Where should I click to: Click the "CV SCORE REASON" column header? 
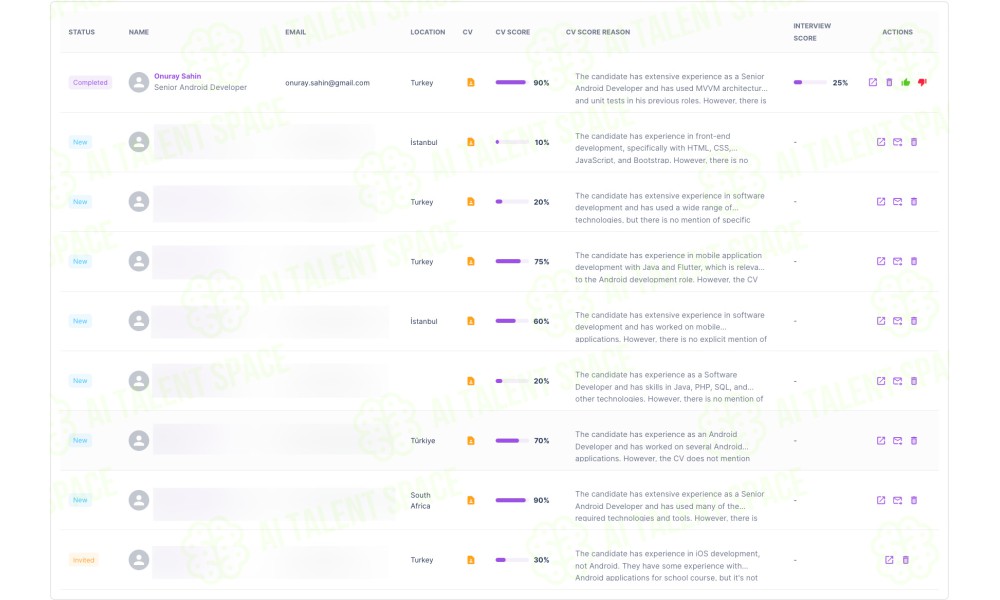pos(598,32)
